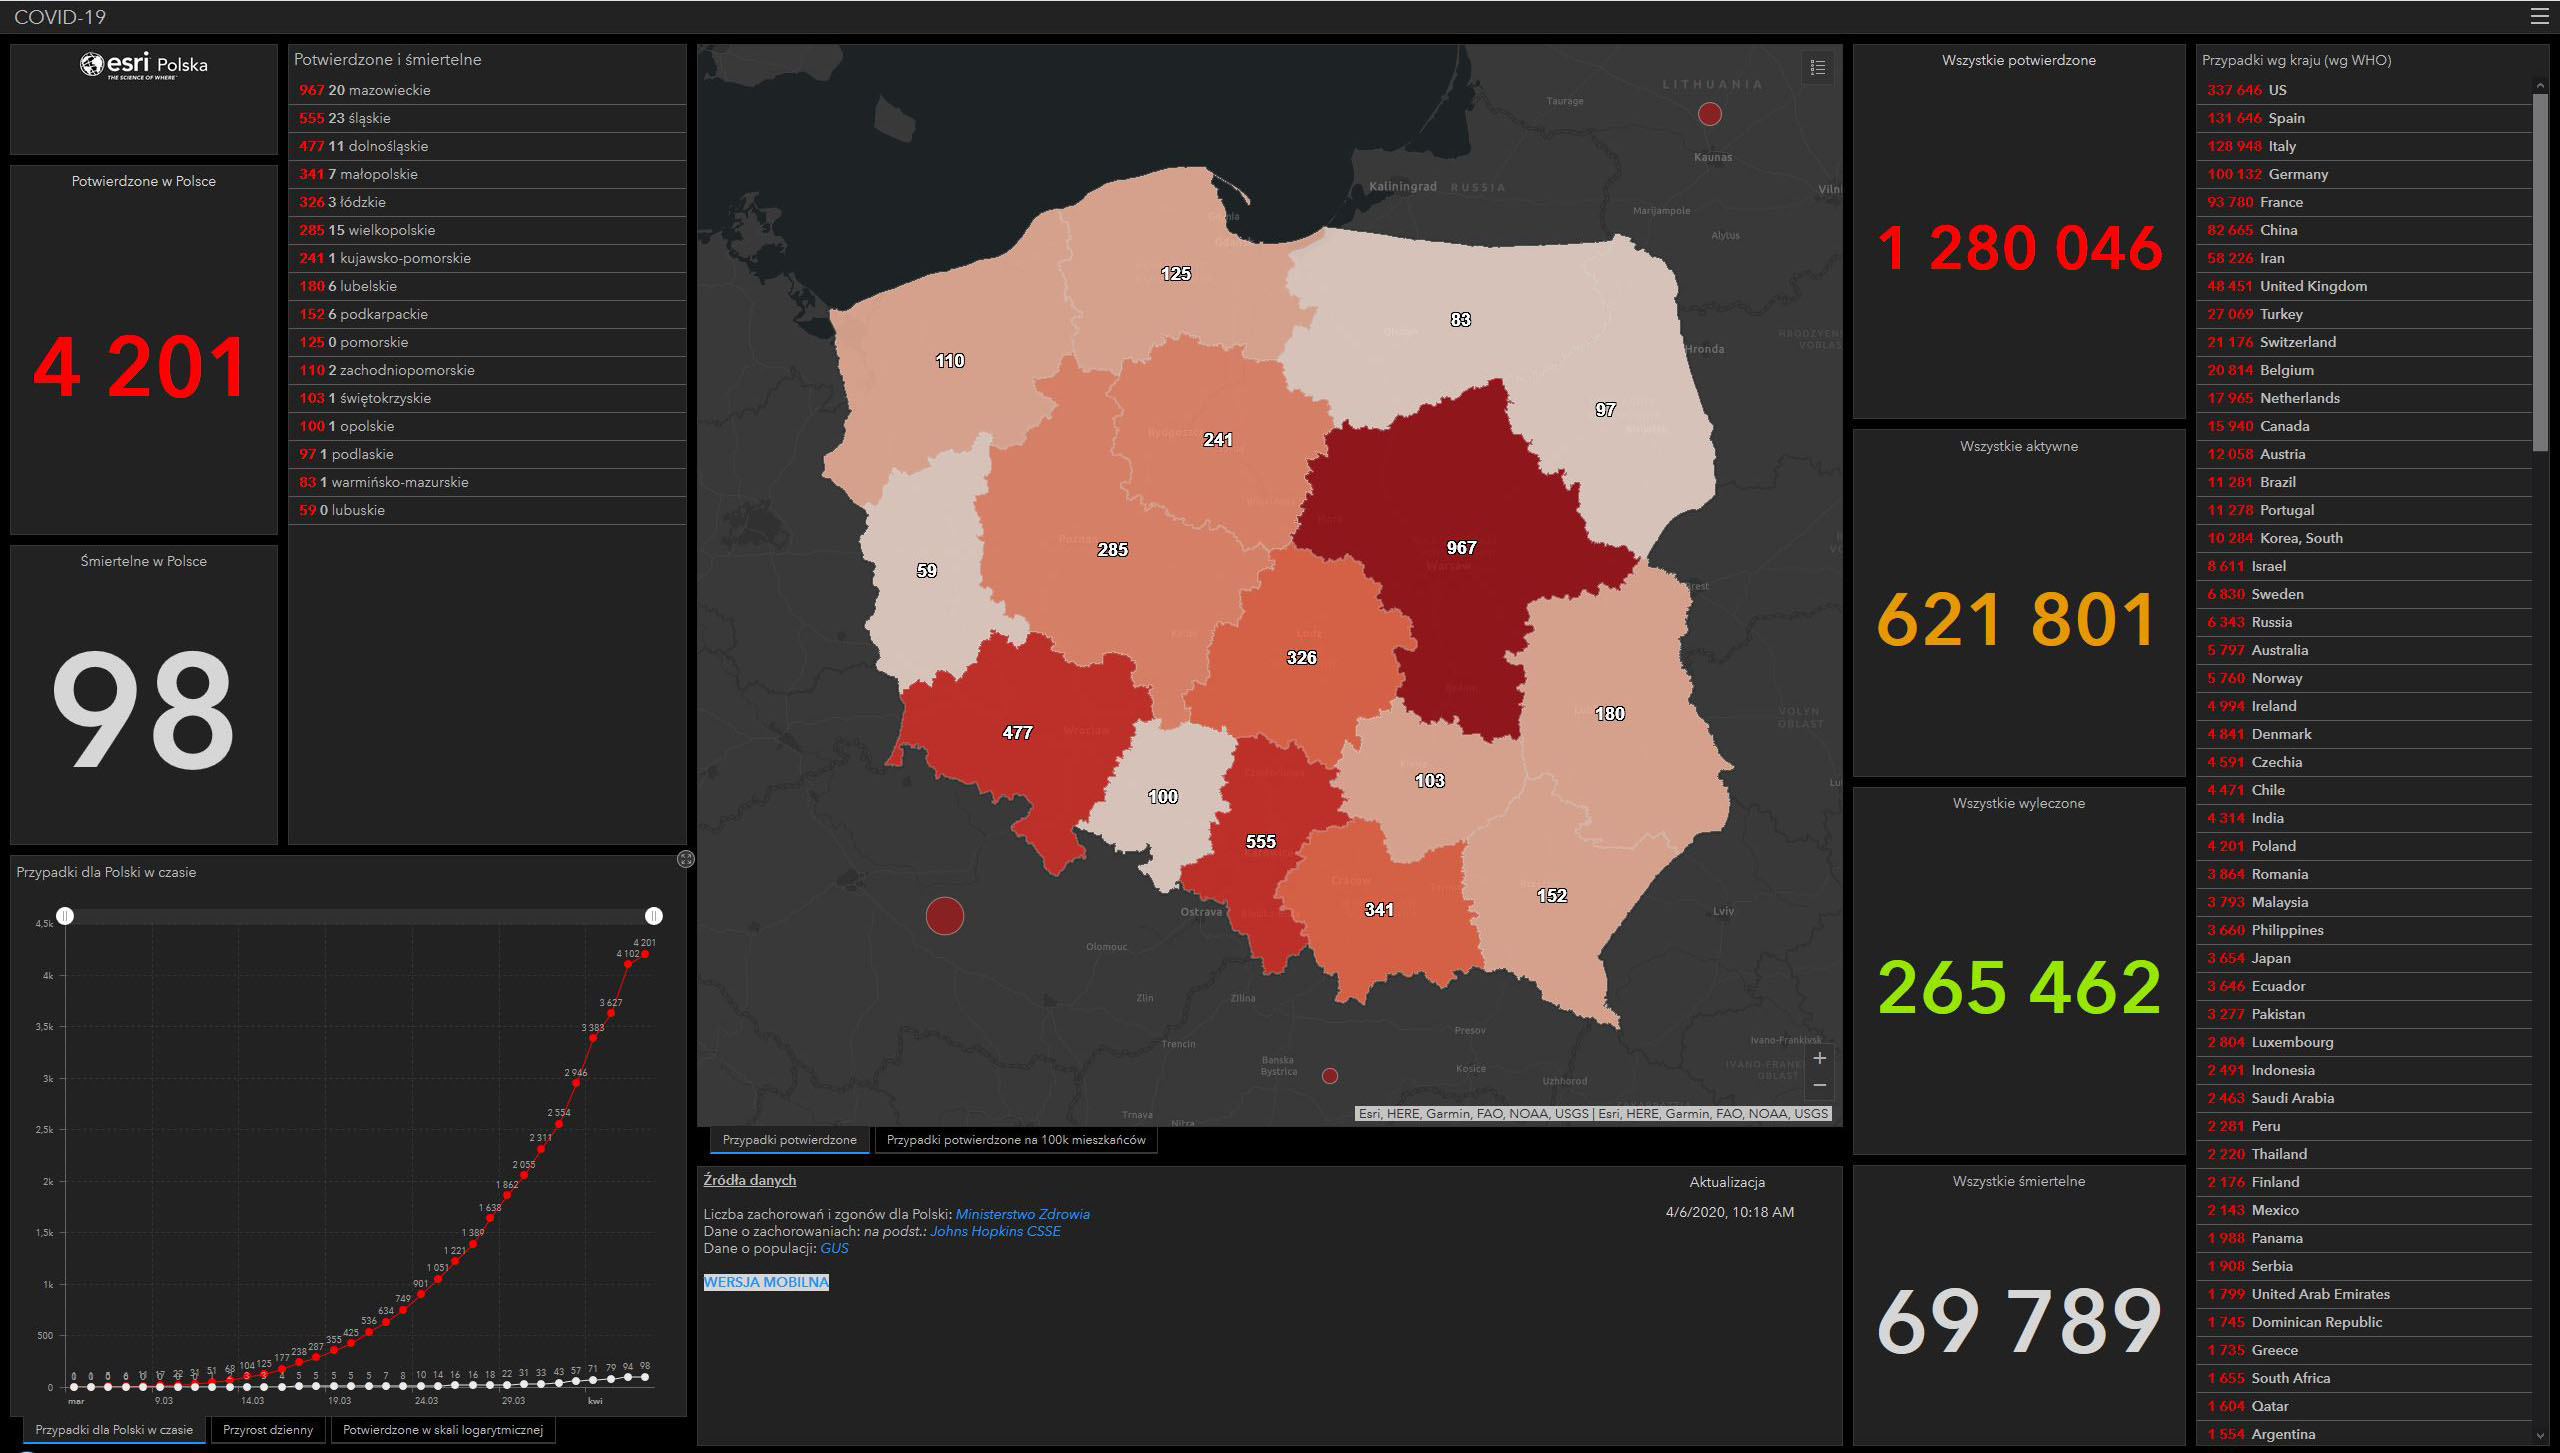Click the Esri Polska logo
The image size is (2560, 1453).
[143, 66]
